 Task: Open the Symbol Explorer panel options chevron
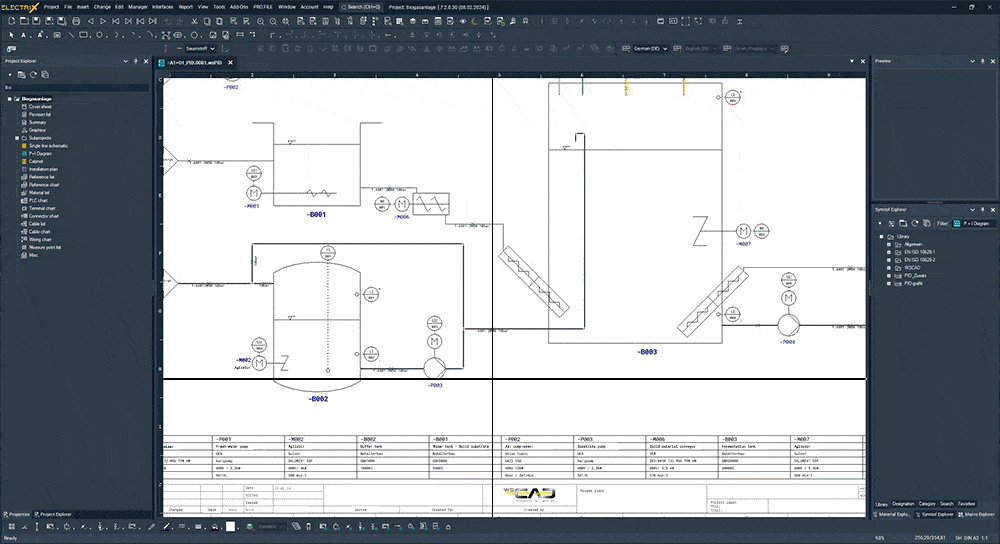click(972, 209)
